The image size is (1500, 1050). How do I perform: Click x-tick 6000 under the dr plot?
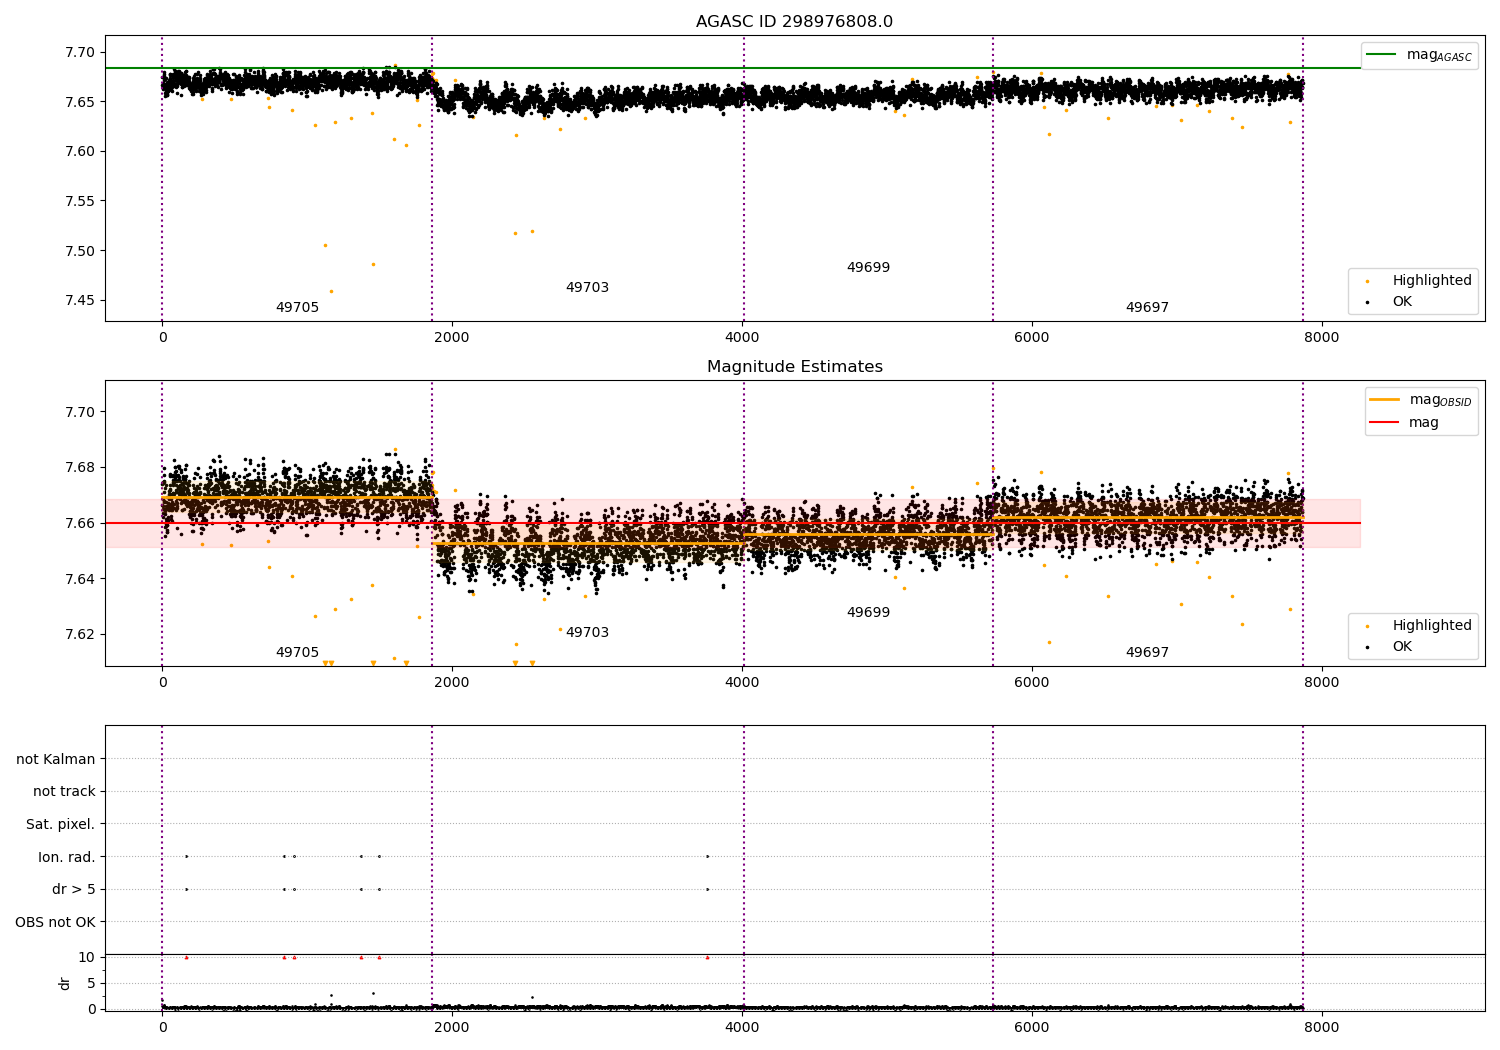click(1032, 1028)
